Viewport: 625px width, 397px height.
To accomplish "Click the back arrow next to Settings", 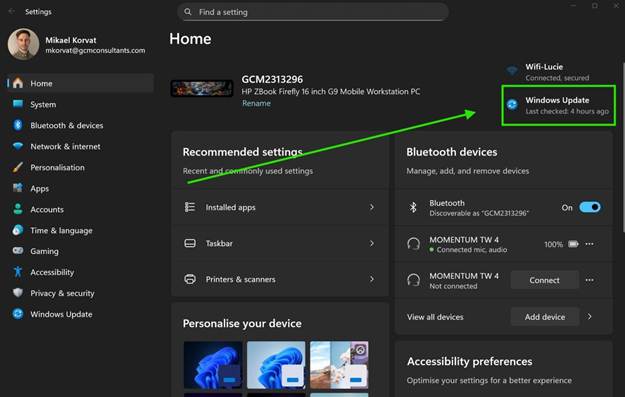I will (12, 12).
